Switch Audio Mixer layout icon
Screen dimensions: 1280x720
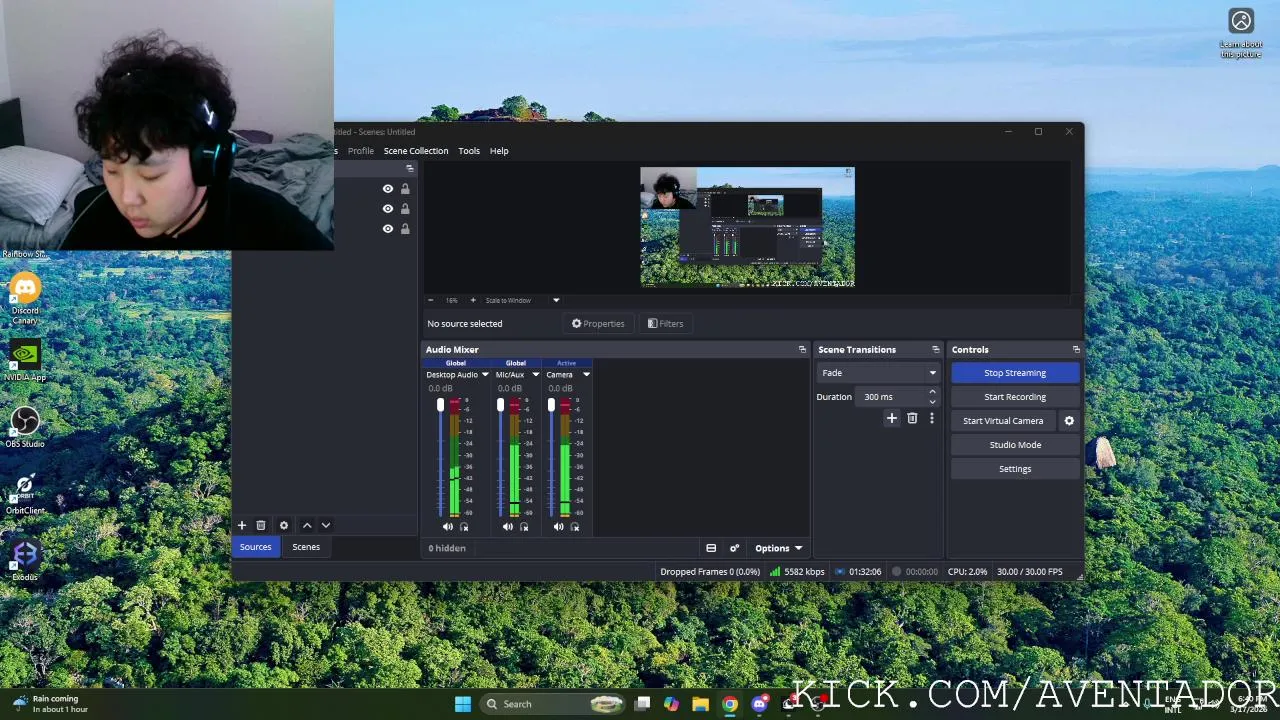click(x=711, y=548)
